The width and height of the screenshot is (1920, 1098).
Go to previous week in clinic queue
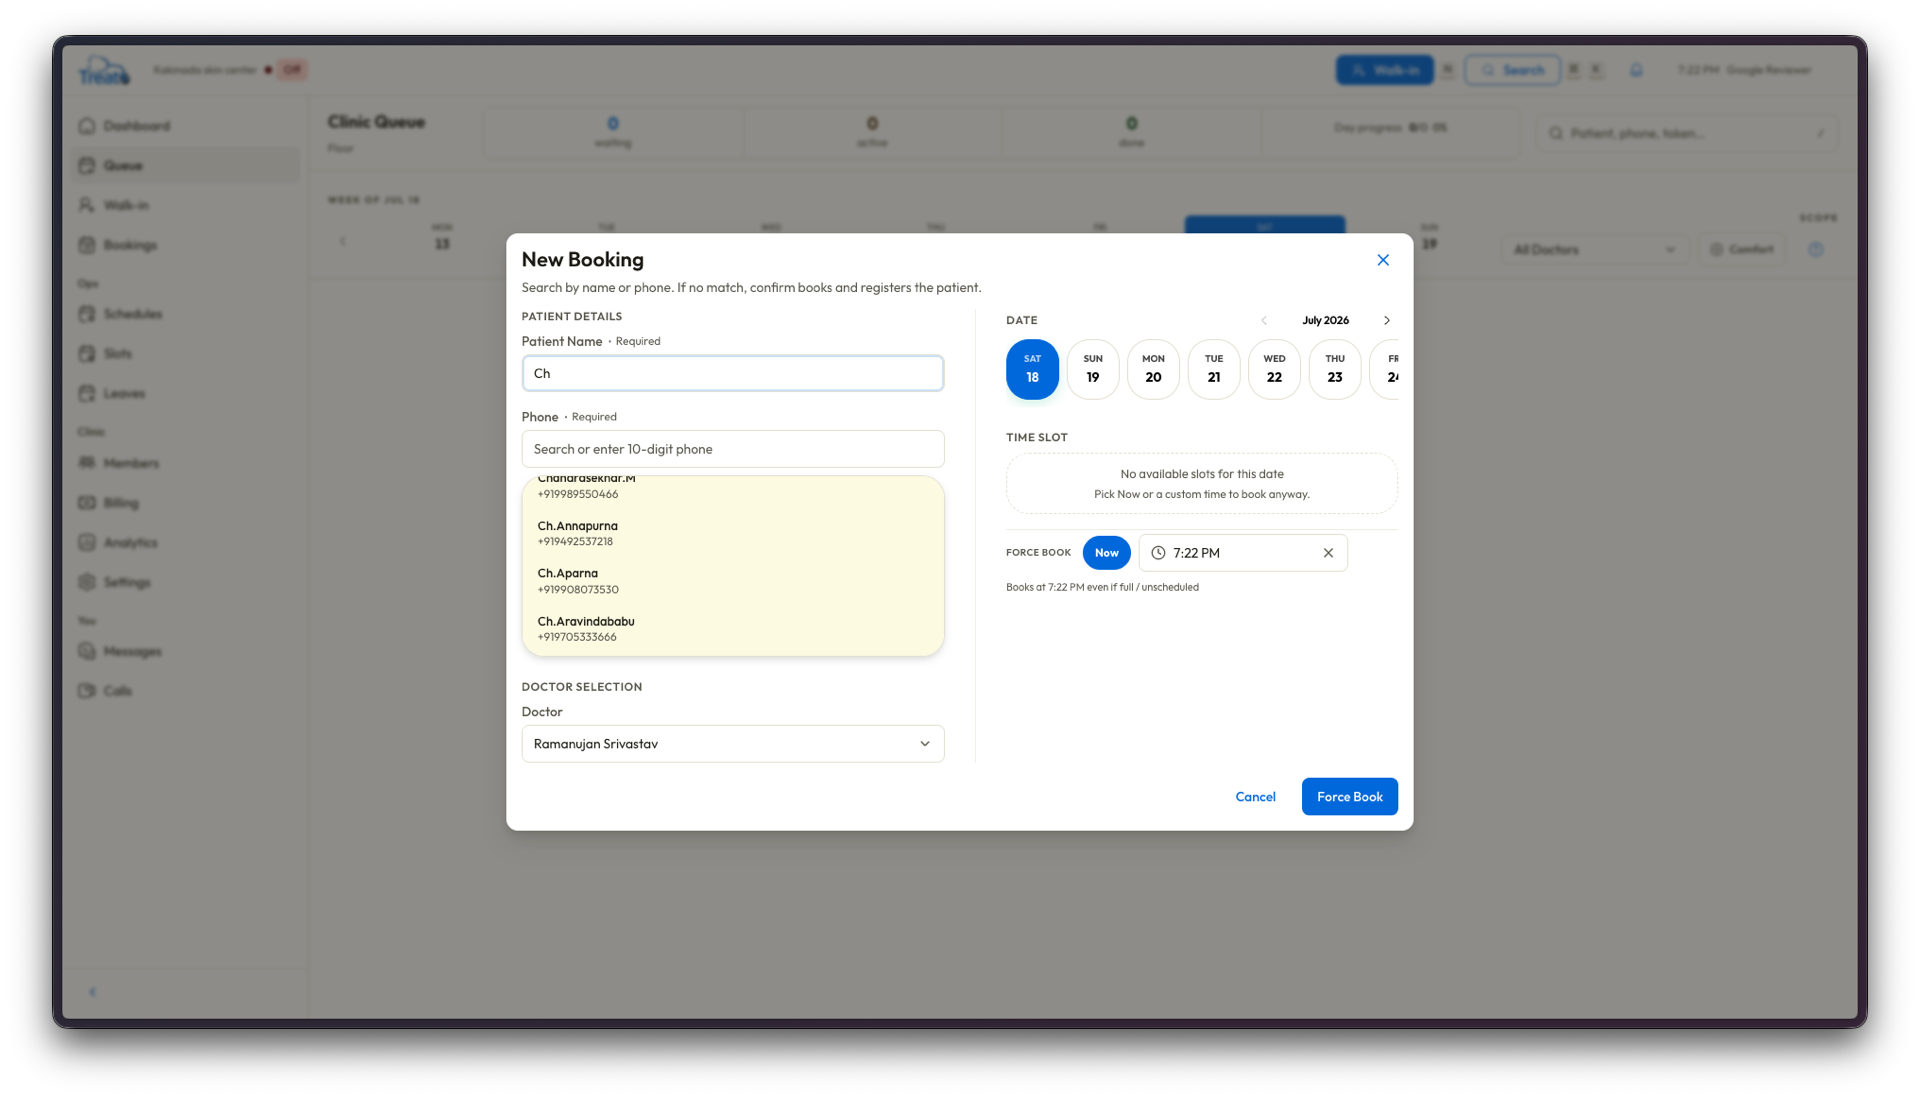pyautogui.click(x=343, y=241)
